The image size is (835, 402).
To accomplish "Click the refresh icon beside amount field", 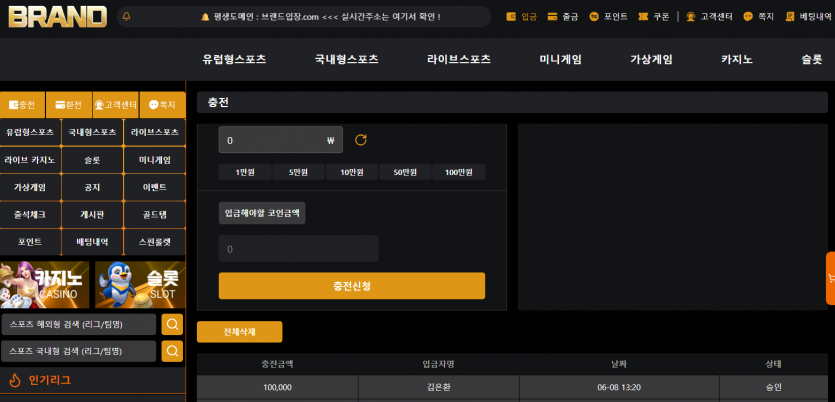I will click(361, 140).
